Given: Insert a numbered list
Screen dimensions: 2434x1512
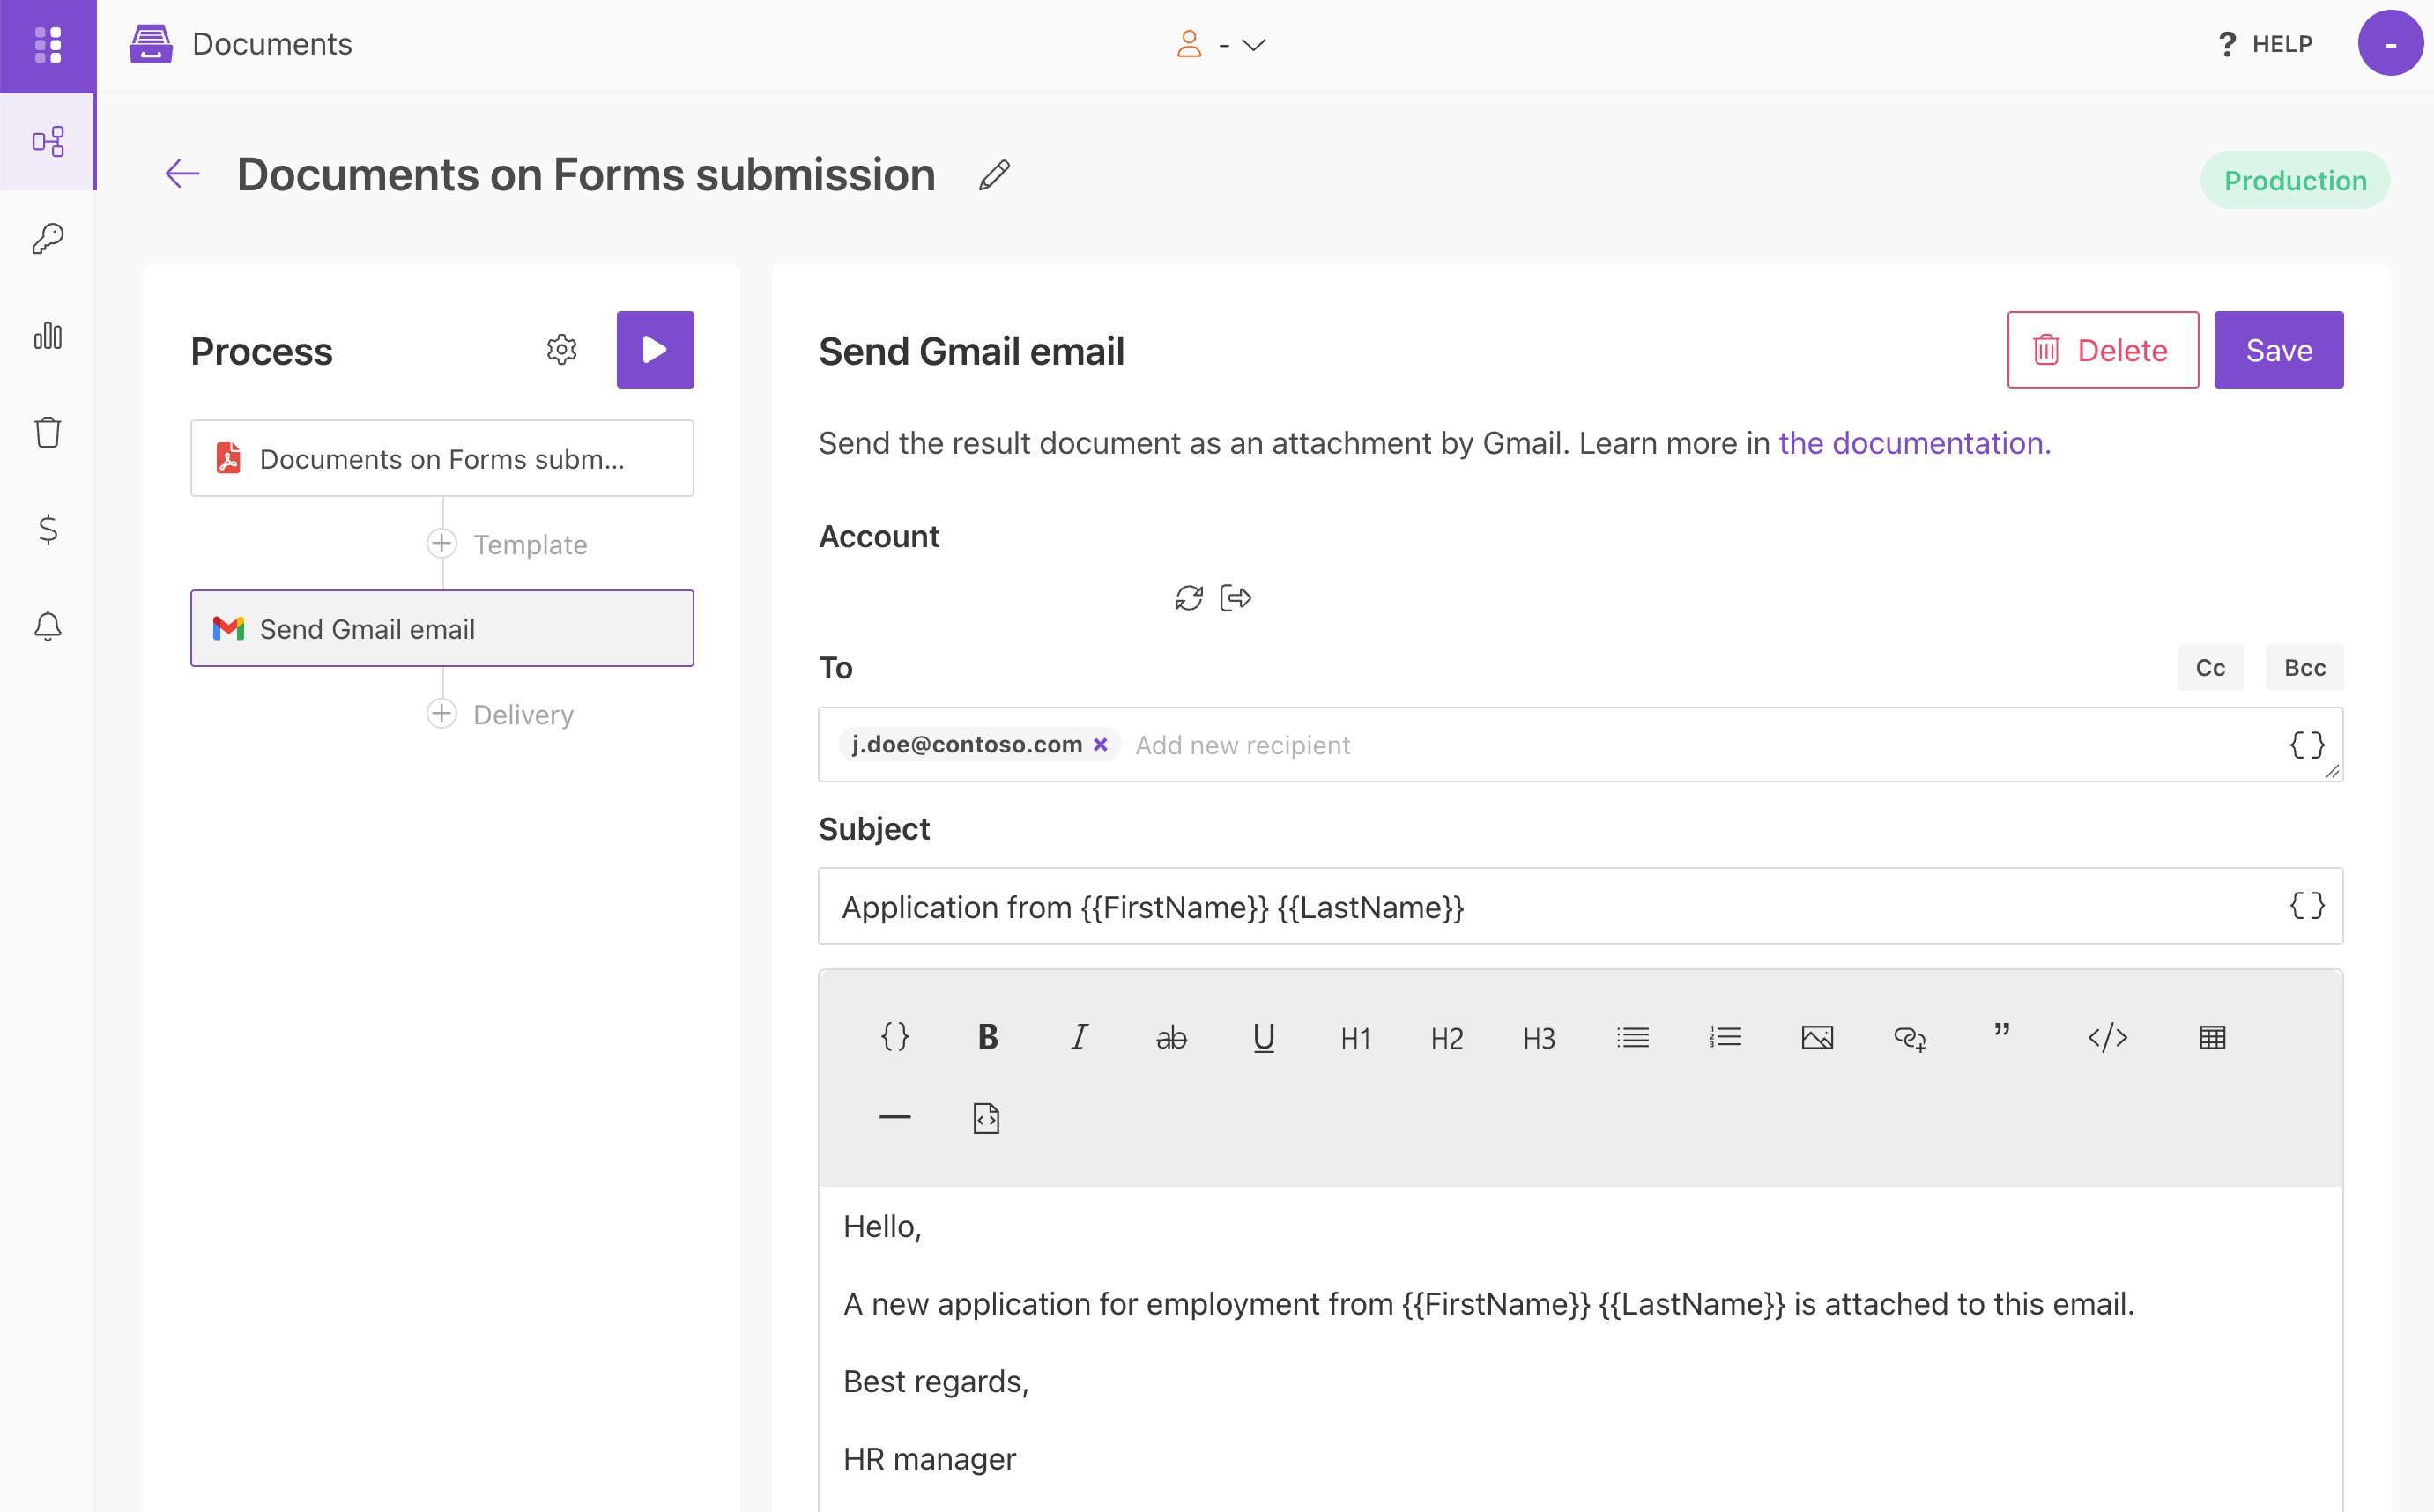Looking at the screenshot, I should (1725, 1037).
